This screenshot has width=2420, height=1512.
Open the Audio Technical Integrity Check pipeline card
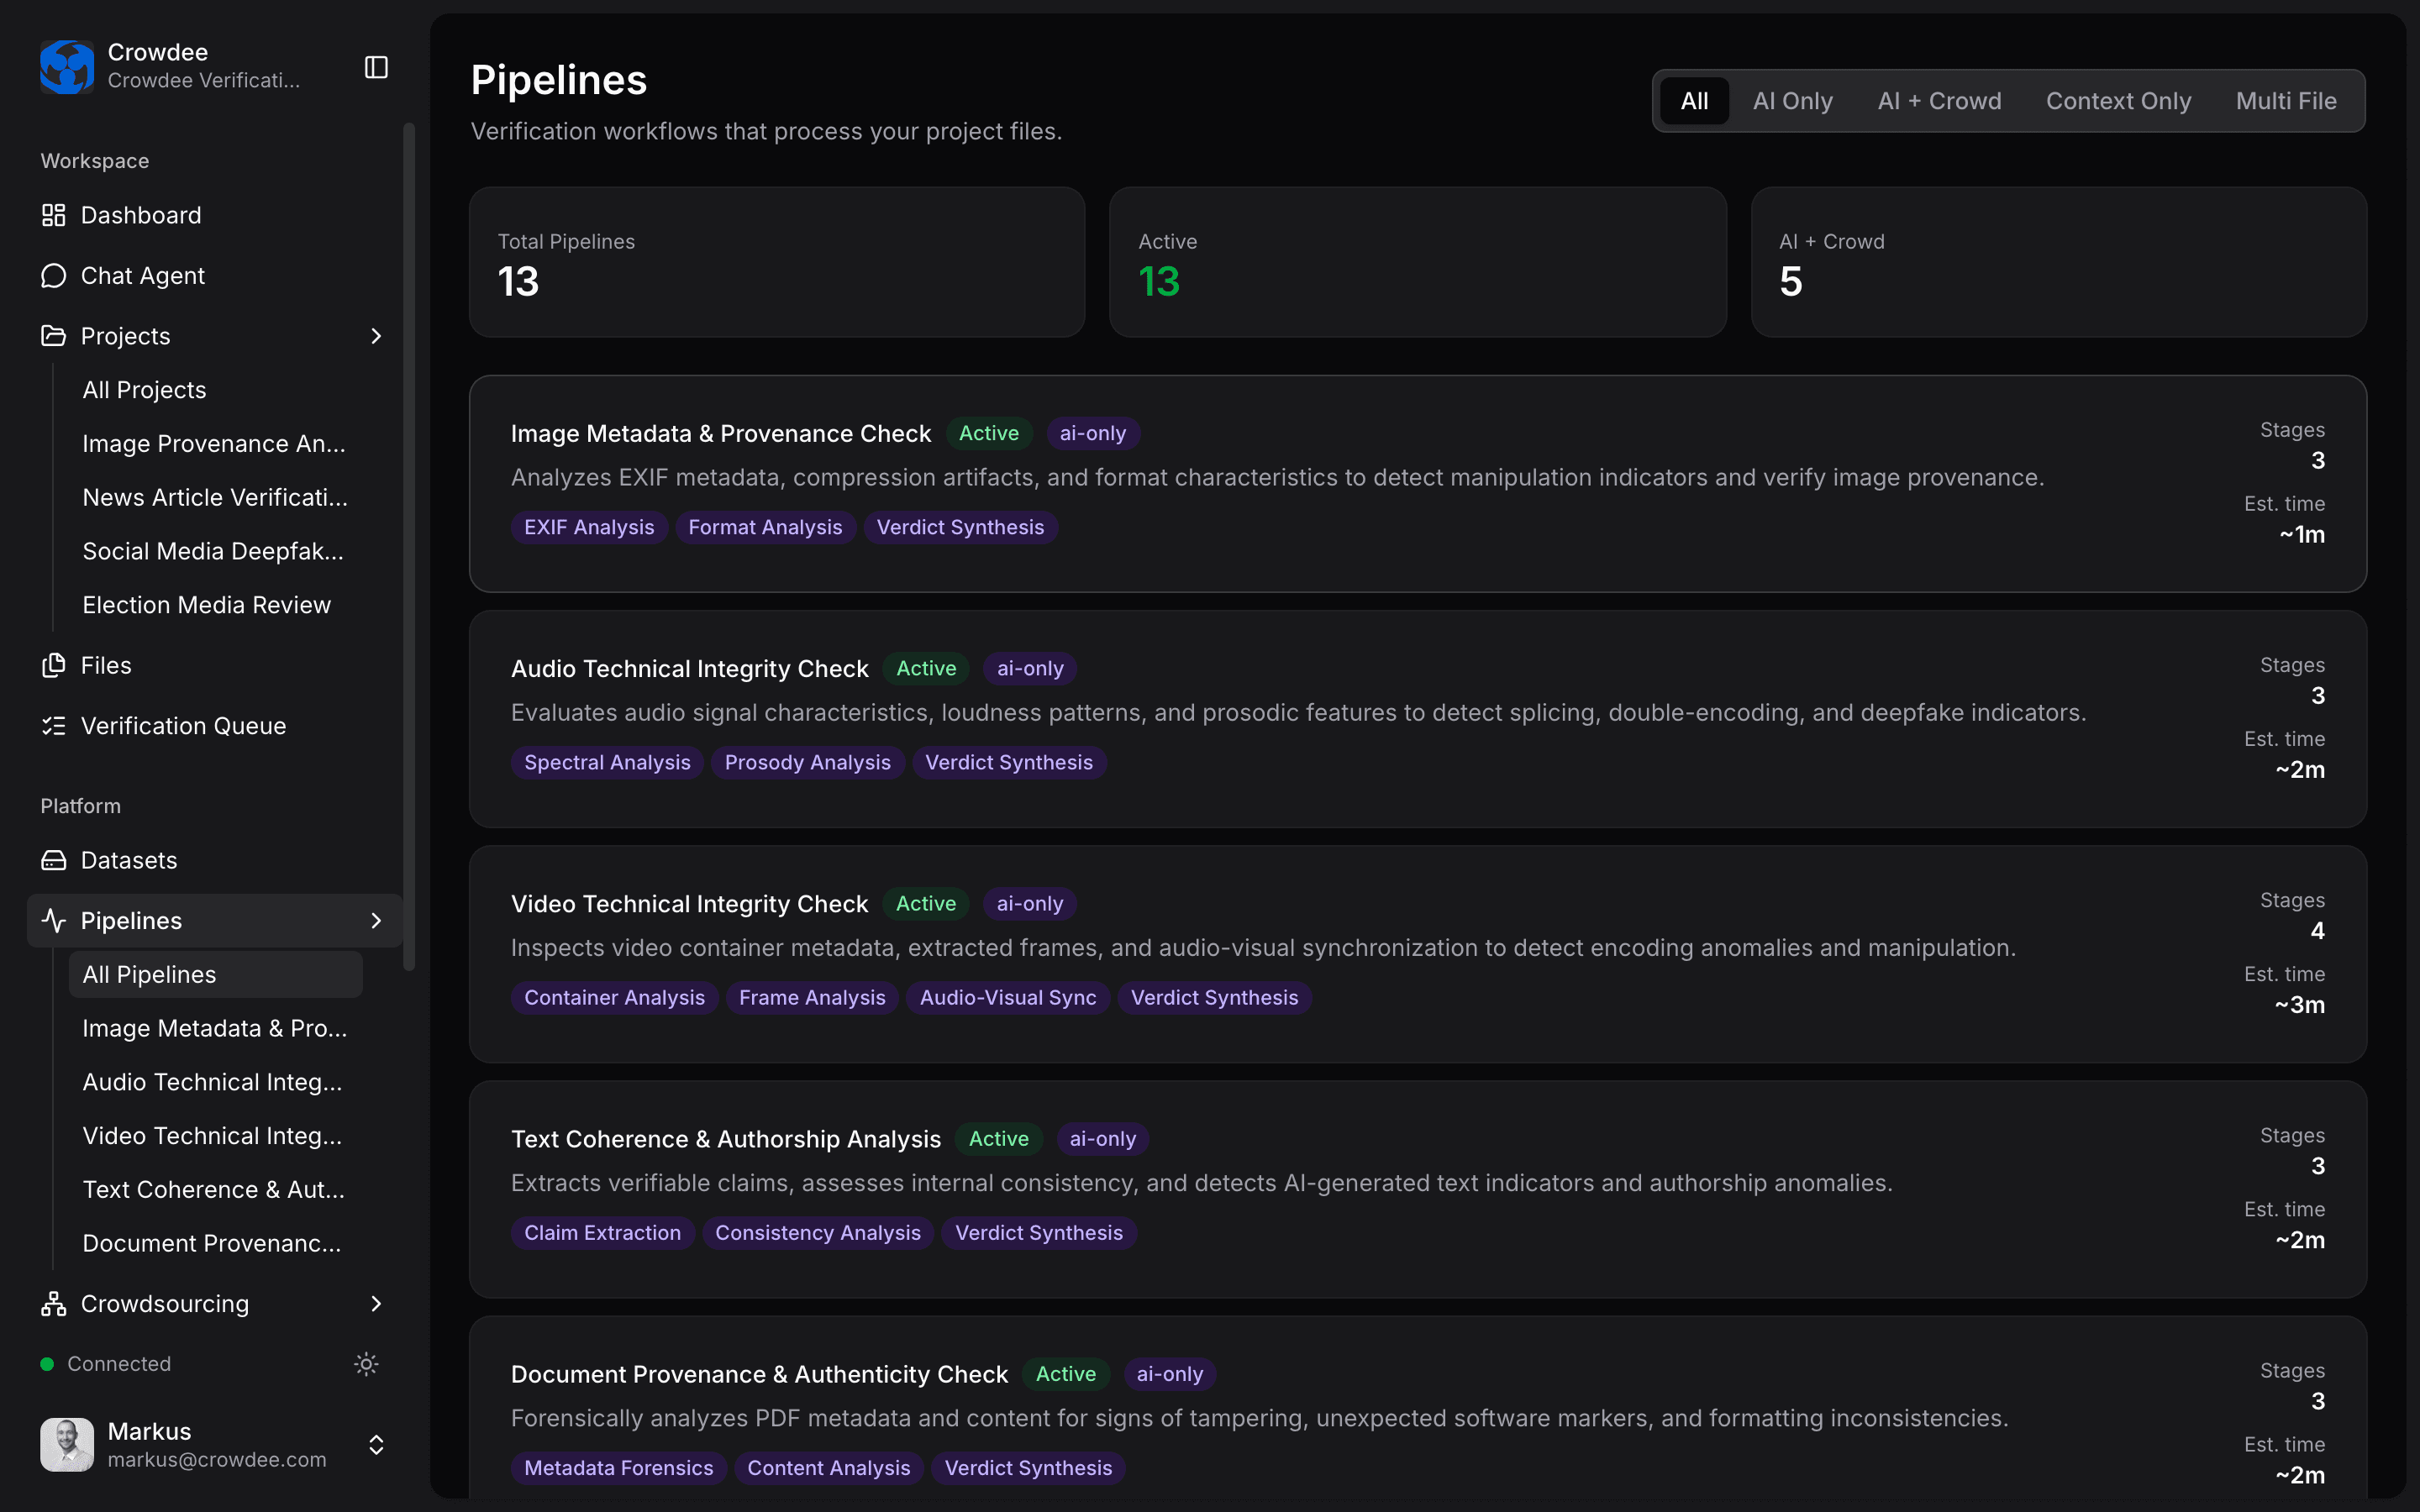1418,719
